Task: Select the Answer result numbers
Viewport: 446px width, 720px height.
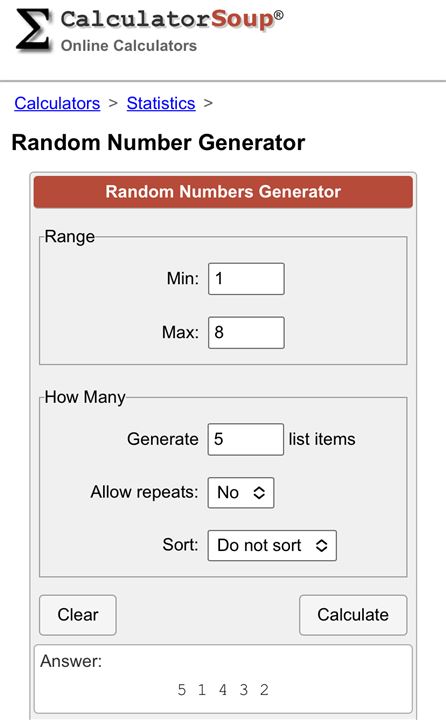Action: click(x=223, y=690)
